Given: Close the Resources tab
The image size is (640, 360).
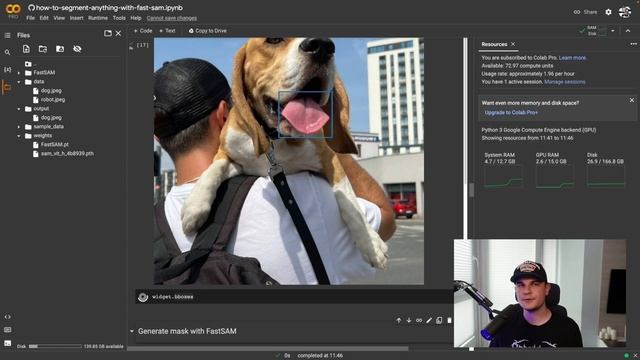Looking at the screenshot, I should [513, 44].
